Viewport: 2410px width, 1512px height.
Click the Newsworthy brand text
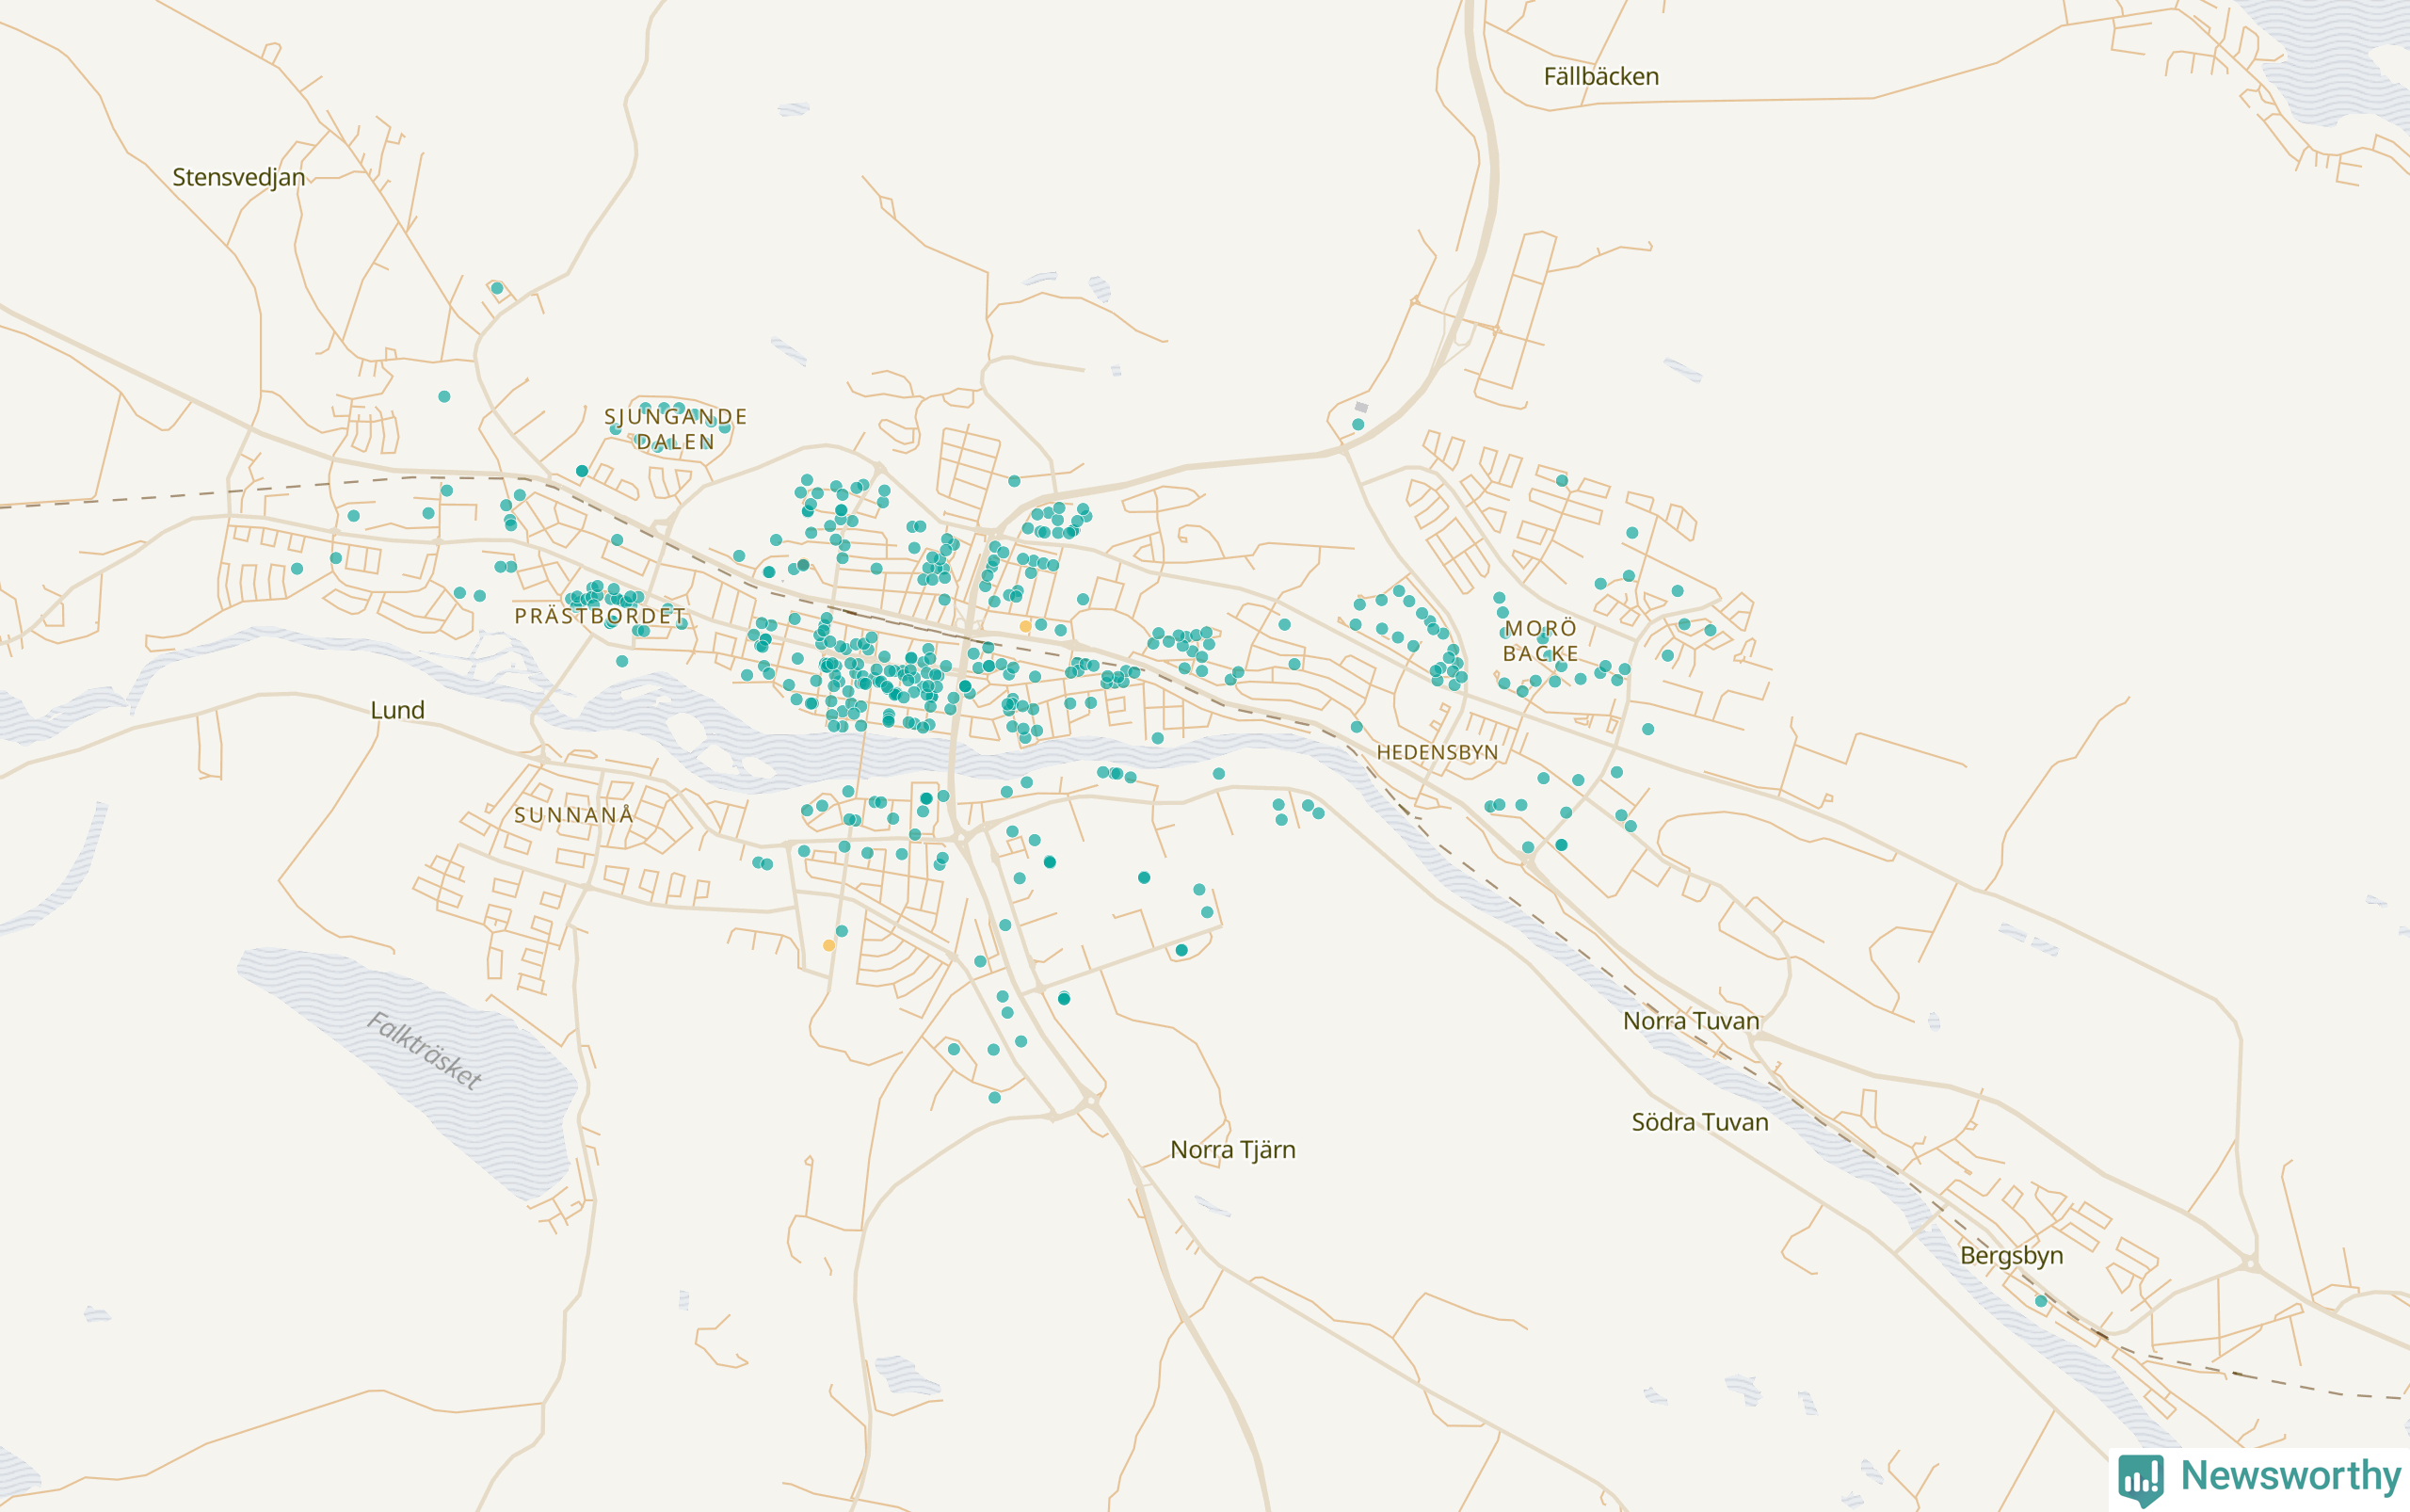click(x=2291, y=1476)
